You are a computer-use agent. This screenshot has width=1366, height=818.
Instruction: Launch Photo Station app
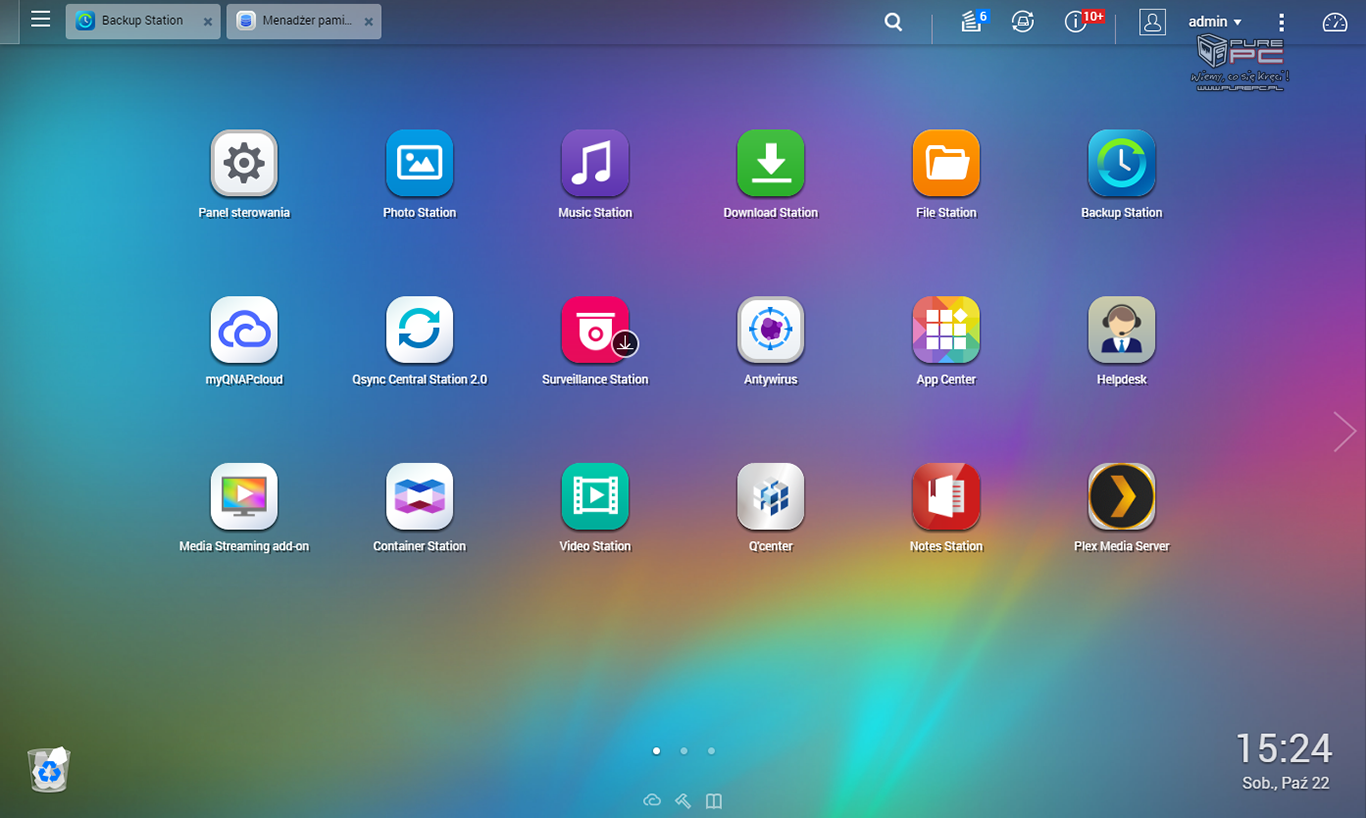click(x=420, y=163)
